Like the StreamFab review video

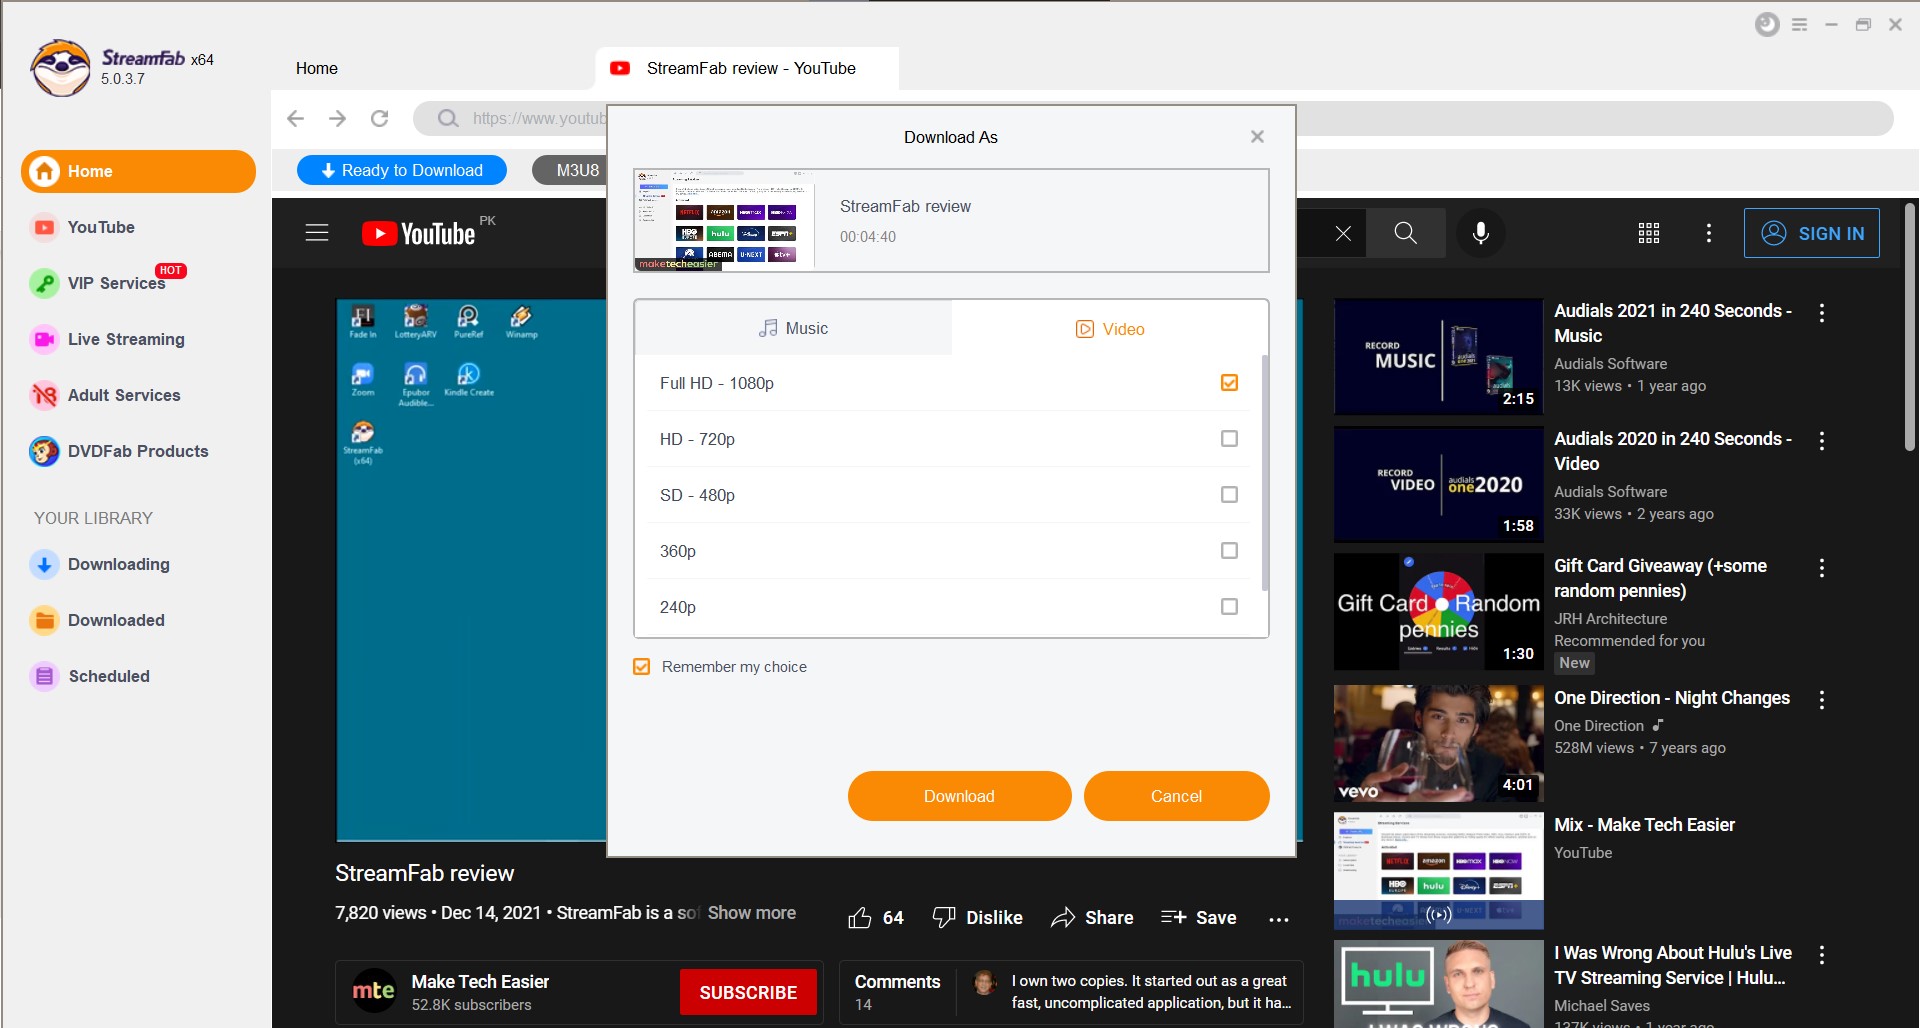[x=876, y=917]
